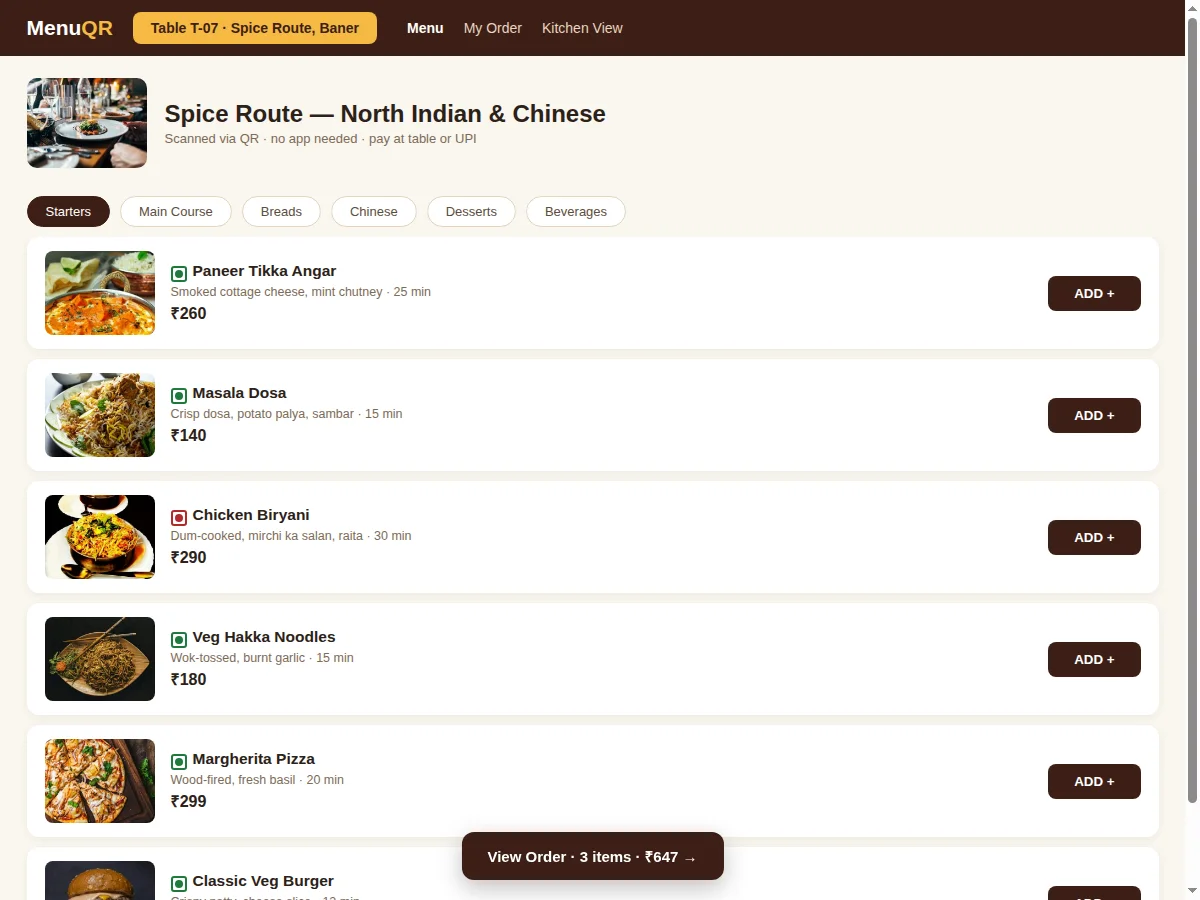
Task: Click the veg icon beside Masala Dosa
Action: (x=179, y=395)
